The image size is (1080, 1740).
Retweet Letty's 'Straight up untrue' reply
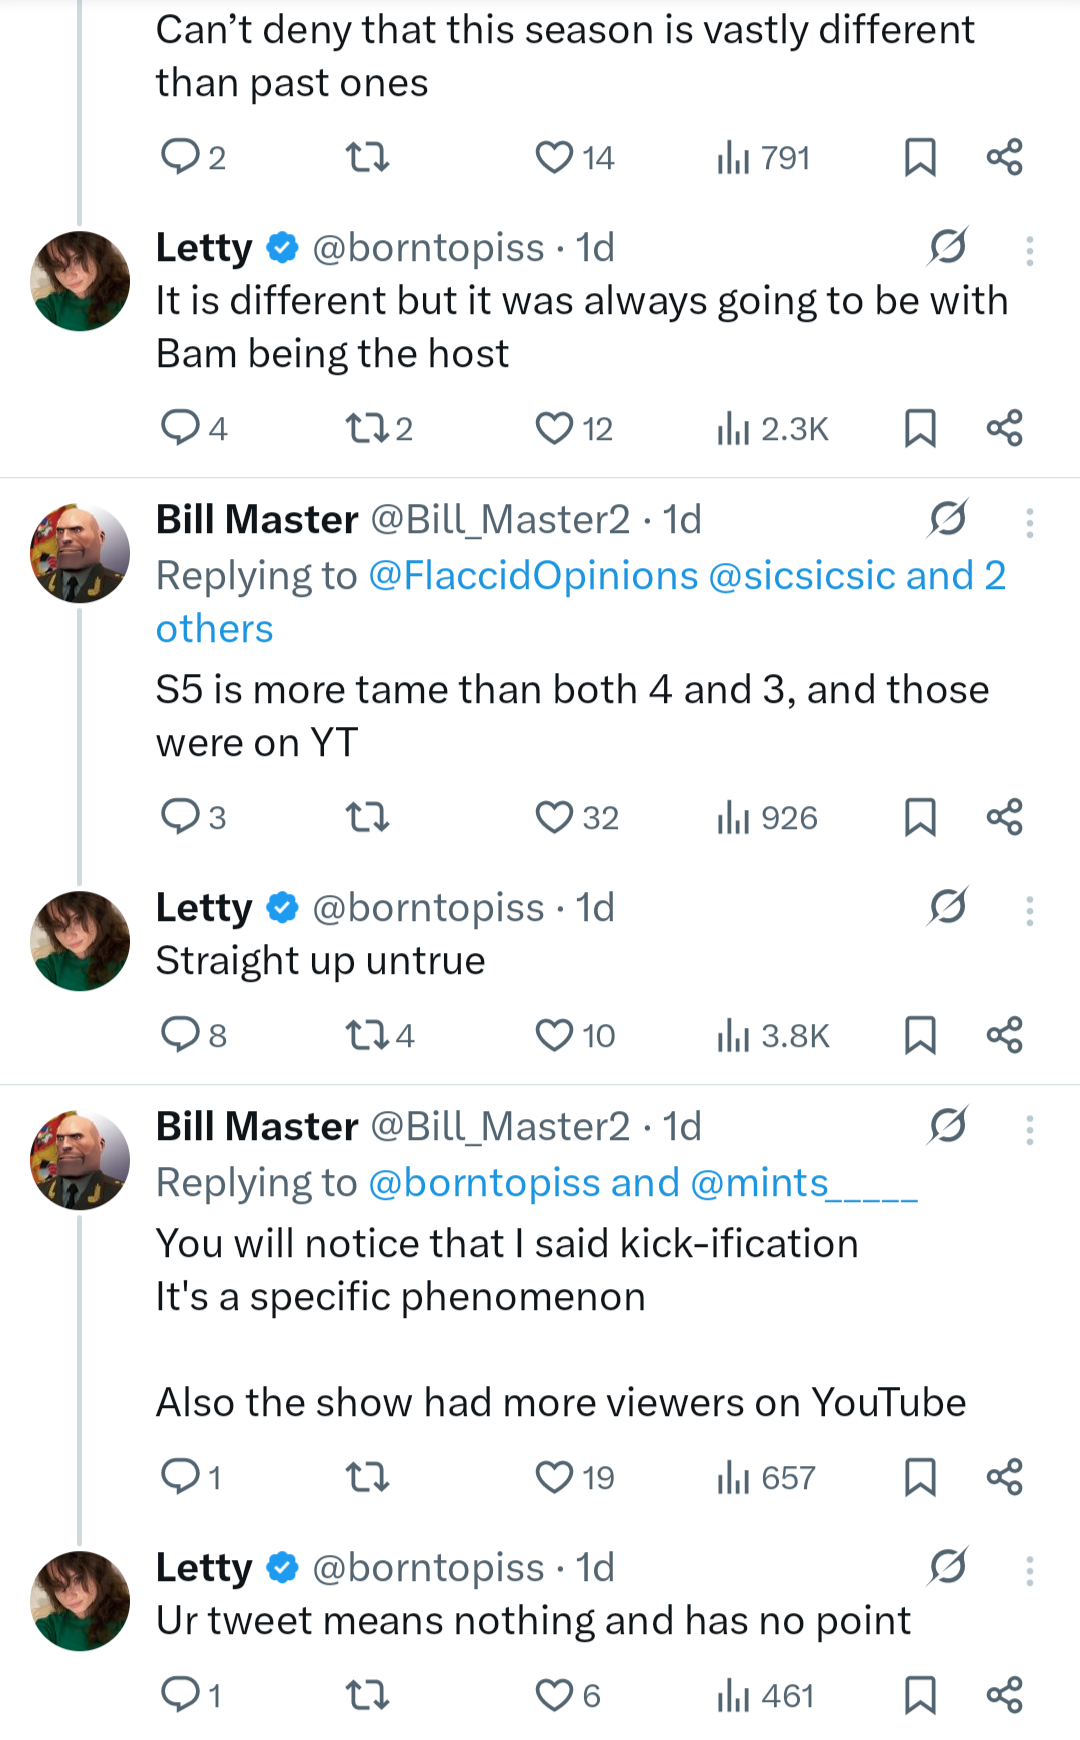pos(367,1035)
